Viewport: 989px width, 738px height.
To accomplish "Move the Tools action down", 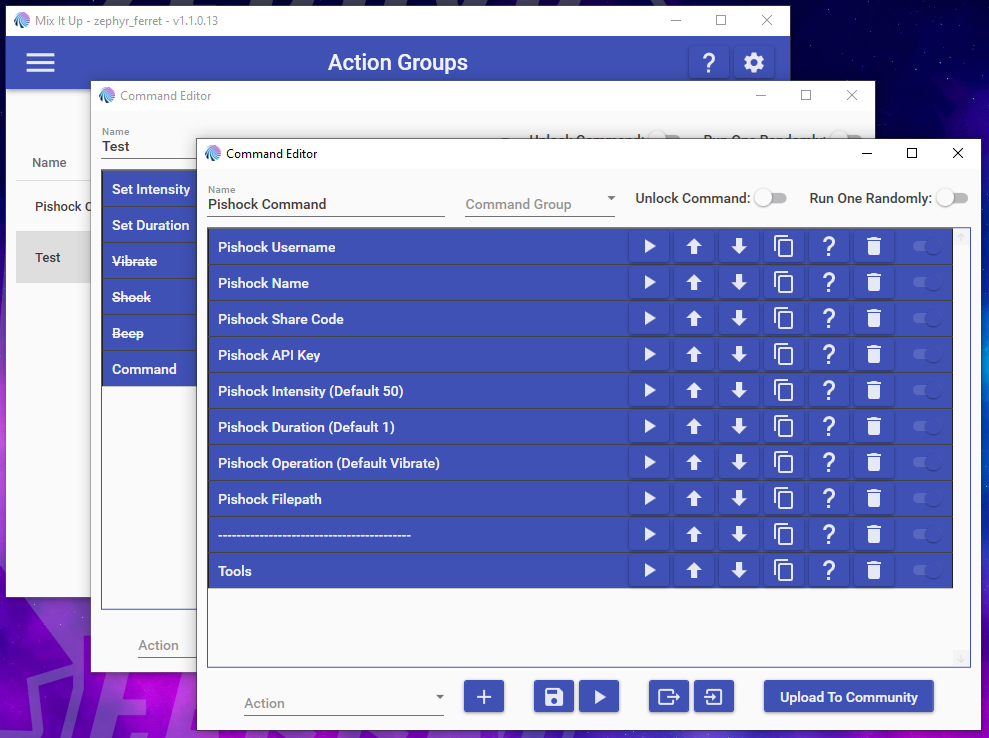I will click(739, 570).
